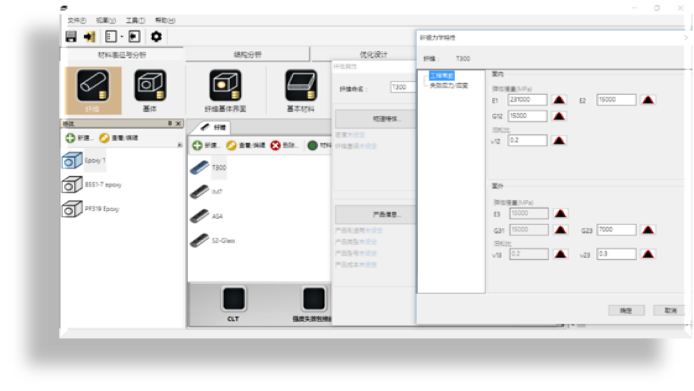Click the E2 value input field

click(x=616, y=100)
